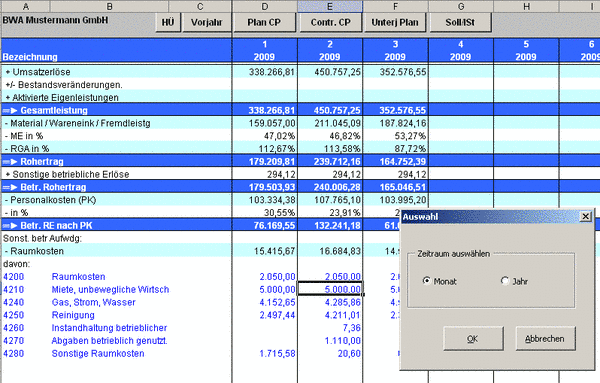Click the Sonst. betr Aufwdg: label
600x383 pixels.
(x=42, y=238)
